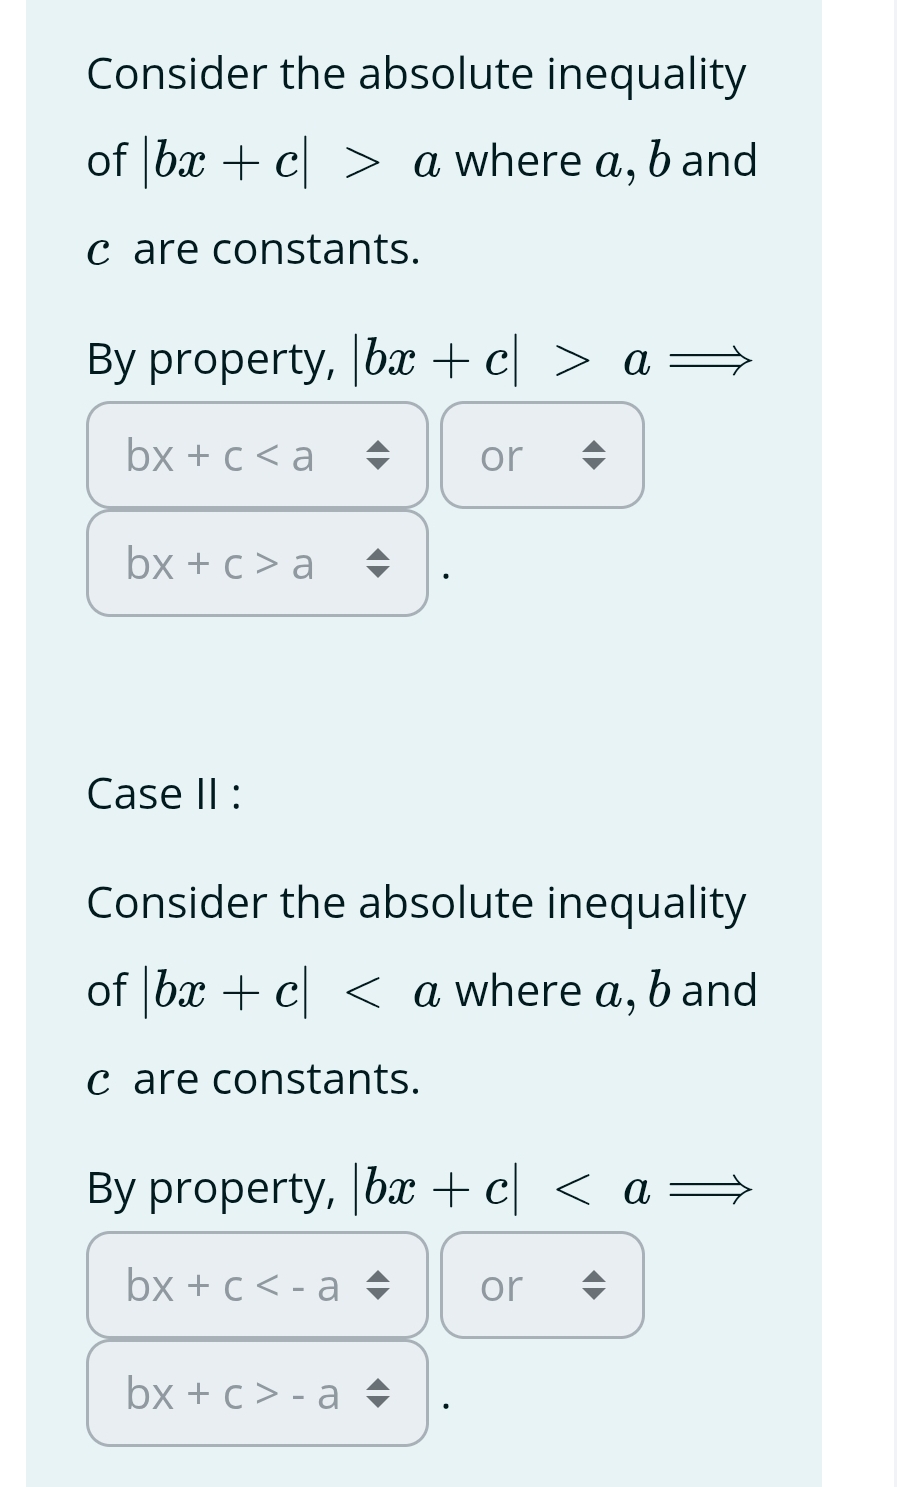Click the sort-arrows icon beside first 'or' box
Image resolution: width=897 pixels, height=1487 pixels.
tap(594, 455)
